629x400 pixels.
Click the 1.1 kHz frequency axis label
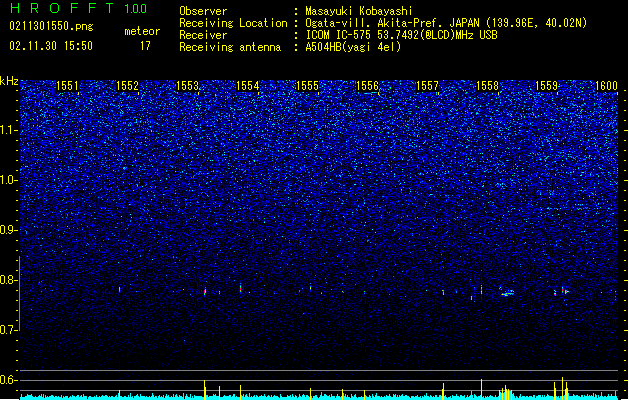pyautogui.click(x=9, y=130)
